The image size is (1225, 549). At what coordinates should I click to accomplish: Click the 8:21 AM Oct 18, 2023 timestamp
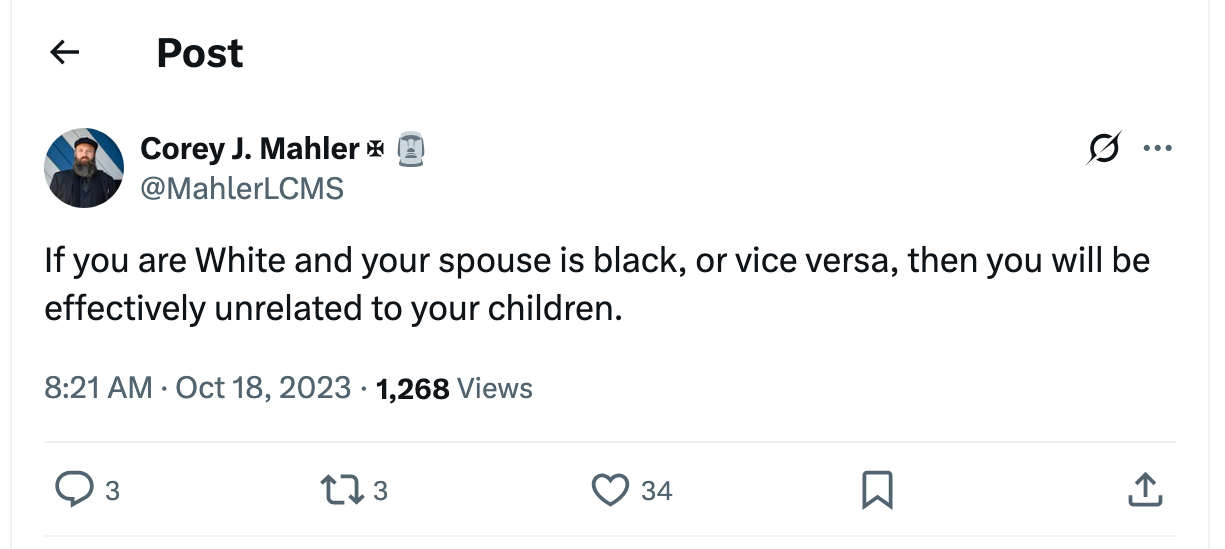197,388
